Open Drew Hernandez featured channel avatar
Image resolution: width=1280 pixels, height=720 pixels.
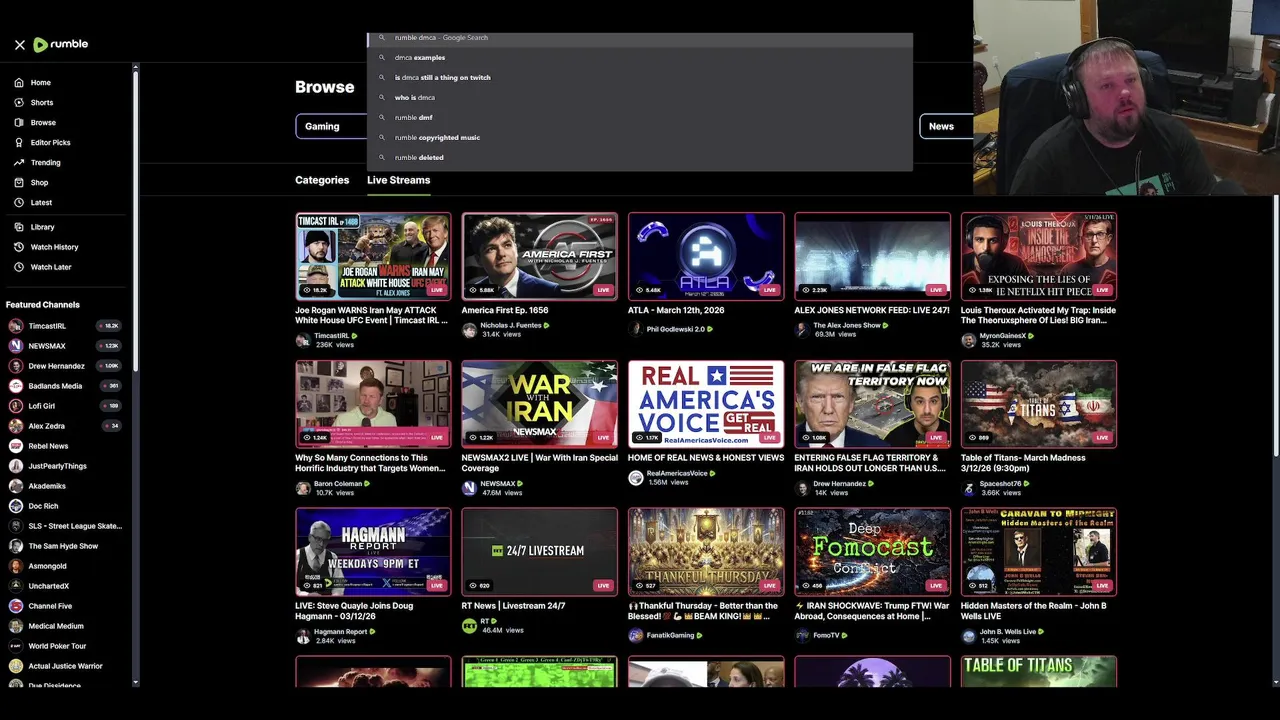(16, 366)
